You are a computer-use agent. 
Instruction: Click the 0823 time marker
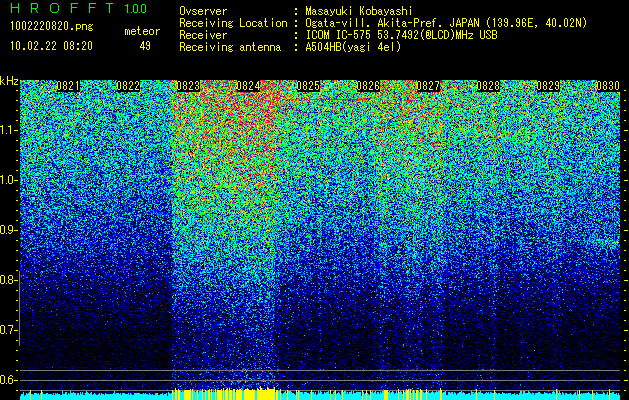tap(188, 86)
